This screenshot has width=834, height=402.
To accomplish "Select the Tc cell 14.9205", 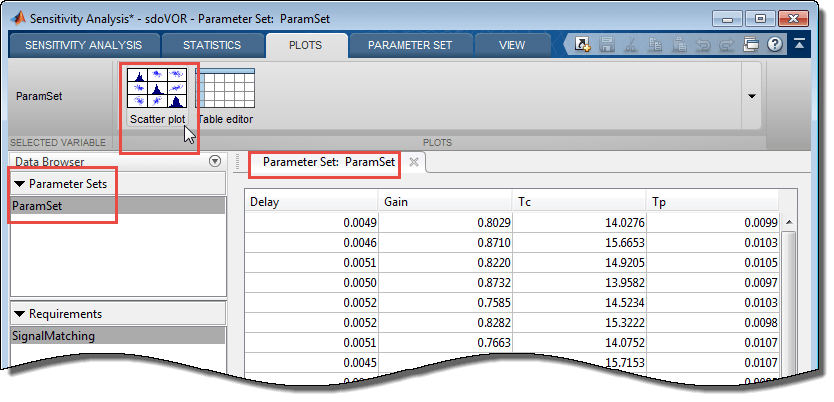I will (x=579, y=263).
